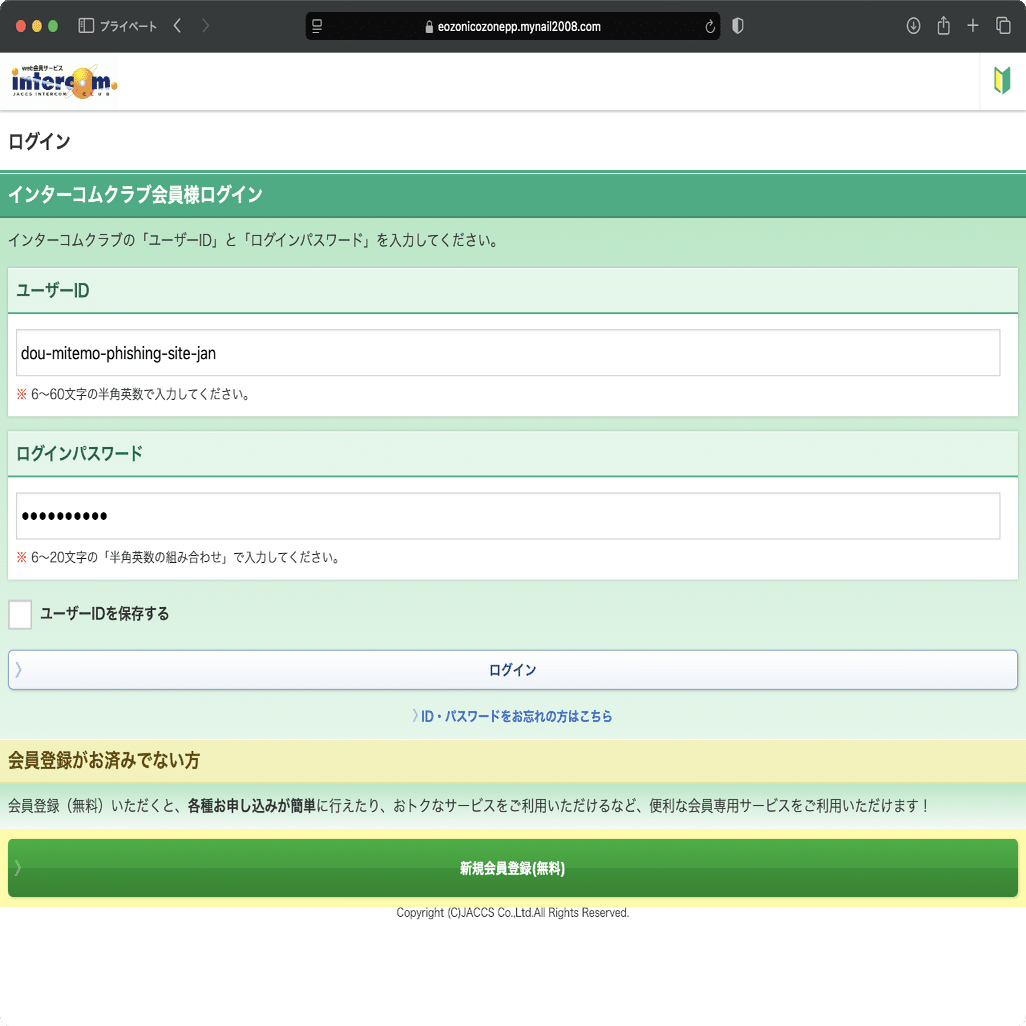Open Safari's Downloads icon
1026x1026 pixels.
pos(913,26)
